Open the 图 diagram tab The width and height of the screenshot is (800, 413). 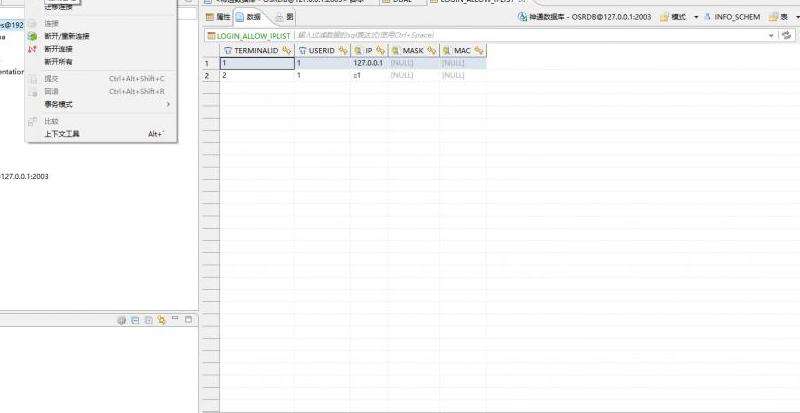(x=285, y=17)
